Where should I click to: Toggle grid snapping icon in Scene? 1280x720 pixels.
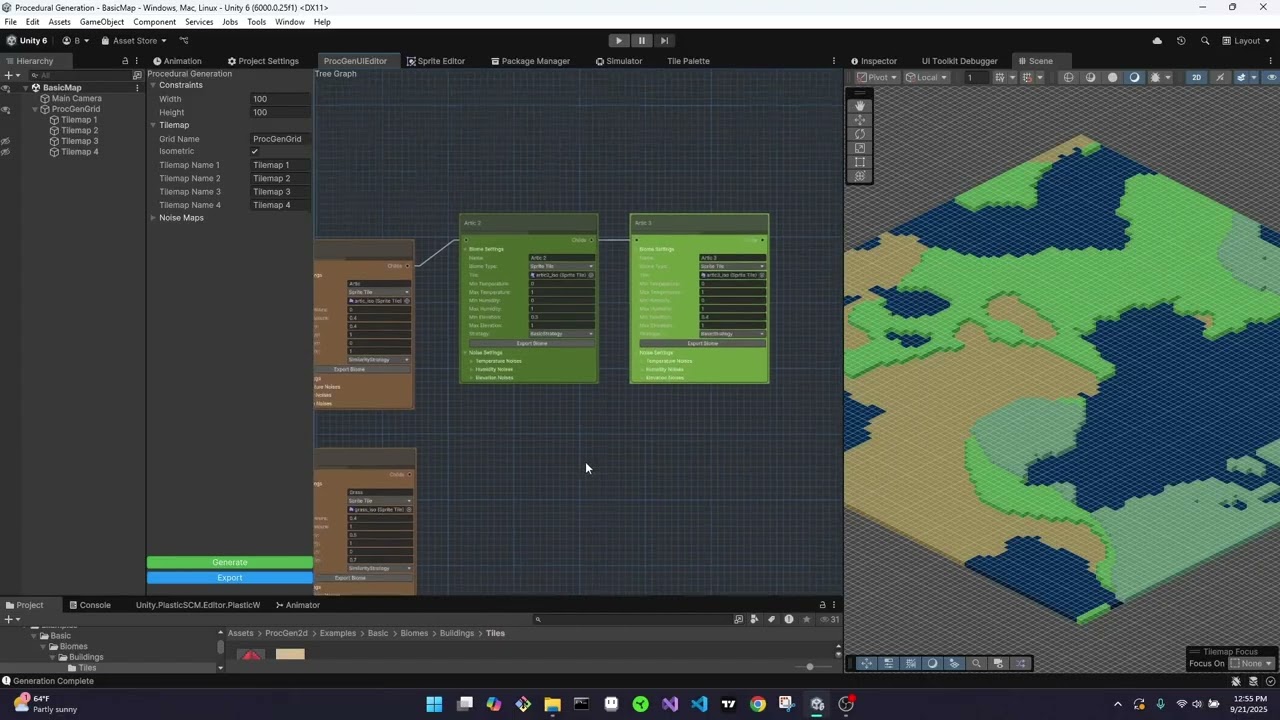[1029, 78]
